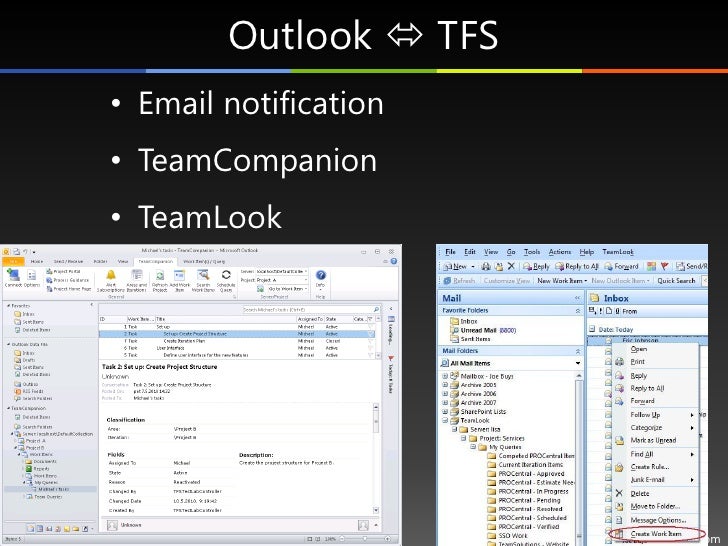
Task: Click the Refresh Project ribbon icon
Action: pyautogui.click(x=160, y=281)
